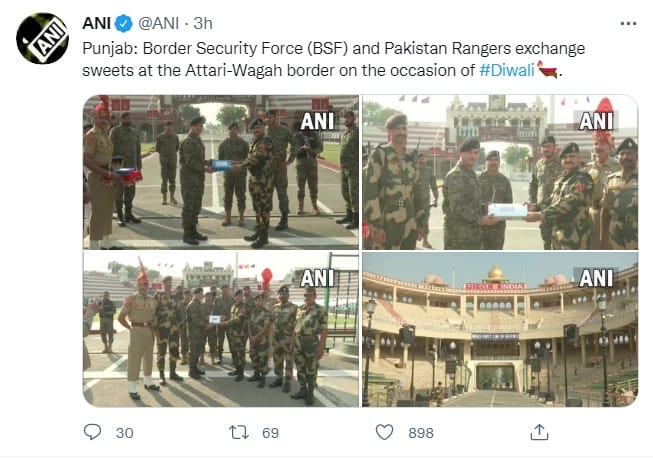Open the #Diwali hashtag link
Screen dimensions: 653x460
[x=507, y=70]
